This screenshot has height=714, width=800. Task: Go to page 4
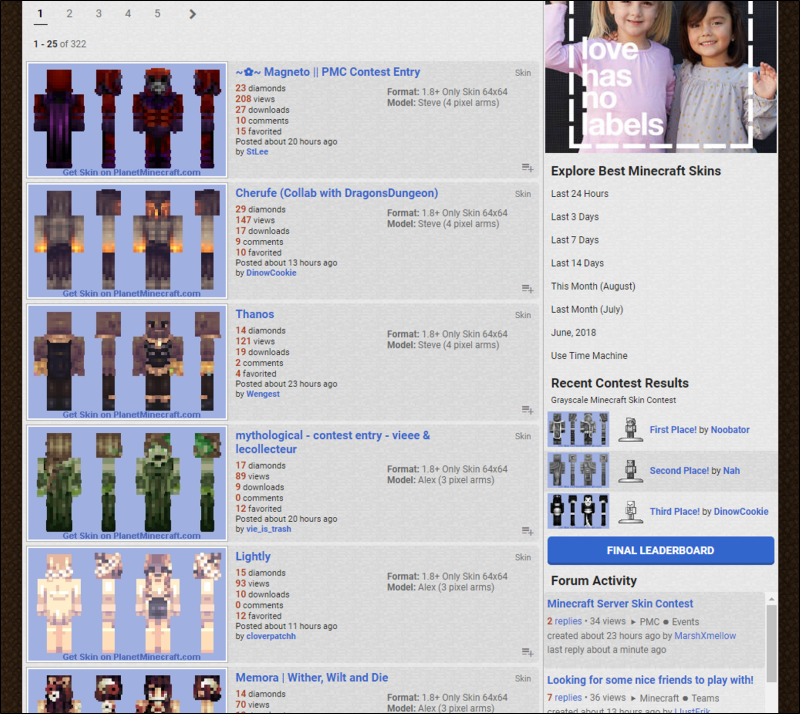coord(128,14)
